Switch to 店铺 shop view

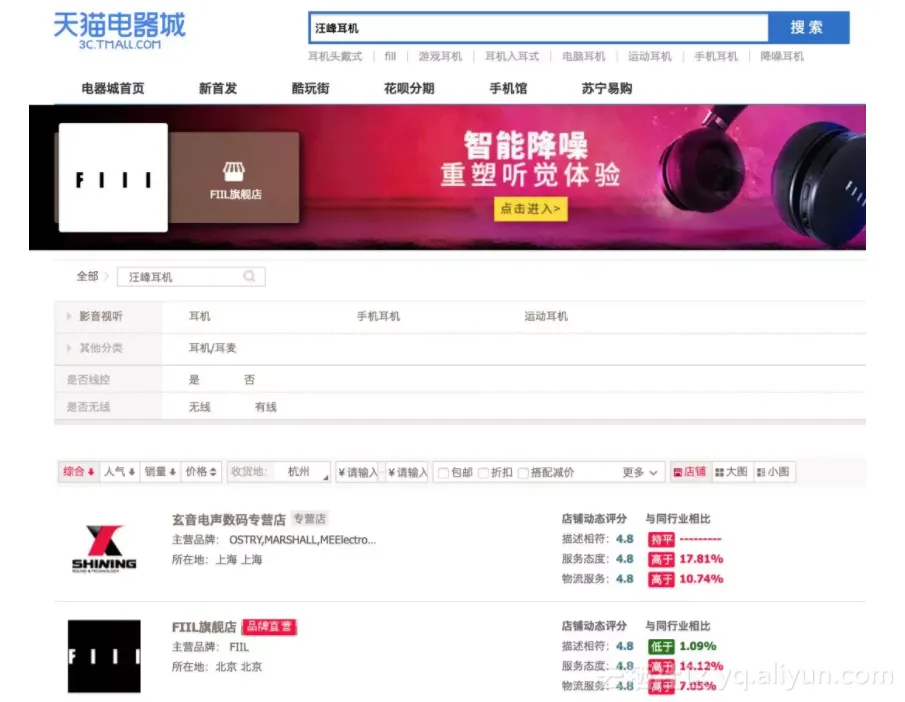pyautogui.click(x=690, y=472)
